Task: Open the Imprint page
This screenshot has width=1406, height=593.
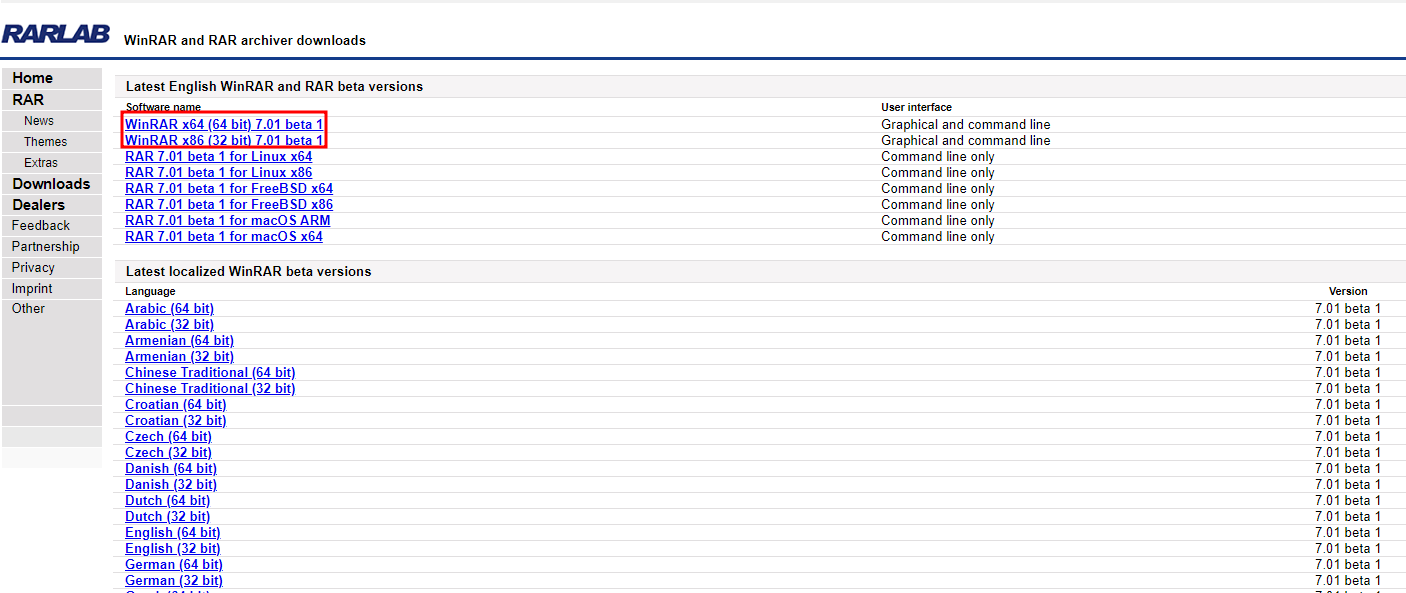Action: point(32,289)
